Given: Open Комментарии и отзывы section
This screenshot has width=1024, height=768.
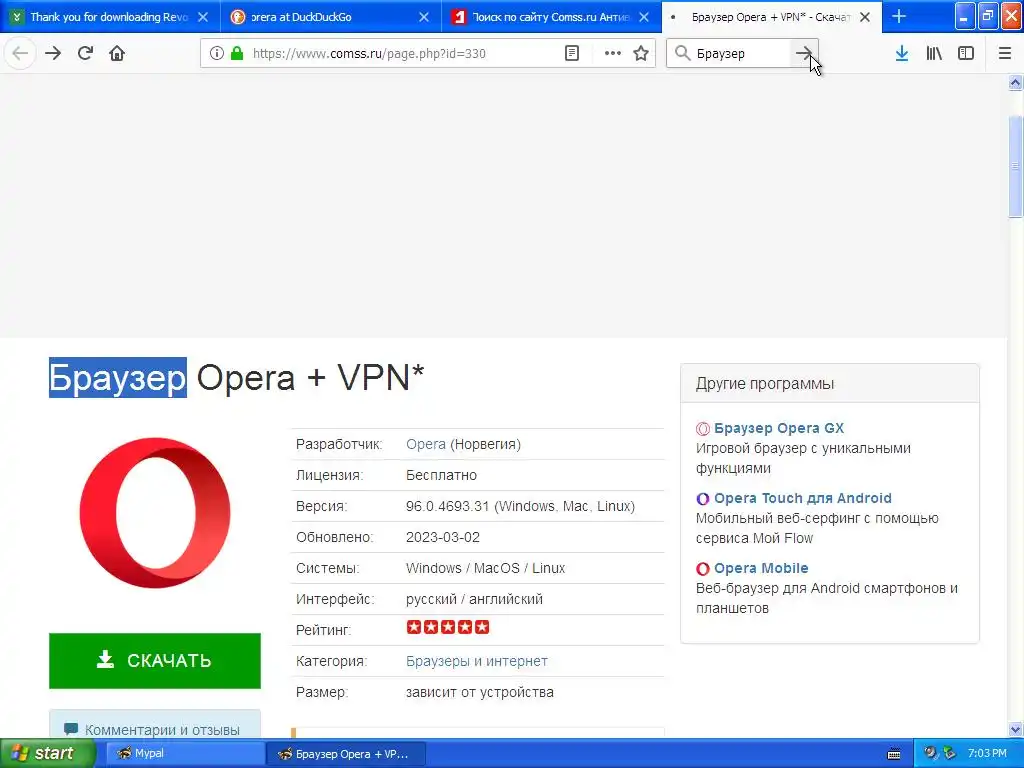Looking at the screenshot, I should (x=155, y=729).
